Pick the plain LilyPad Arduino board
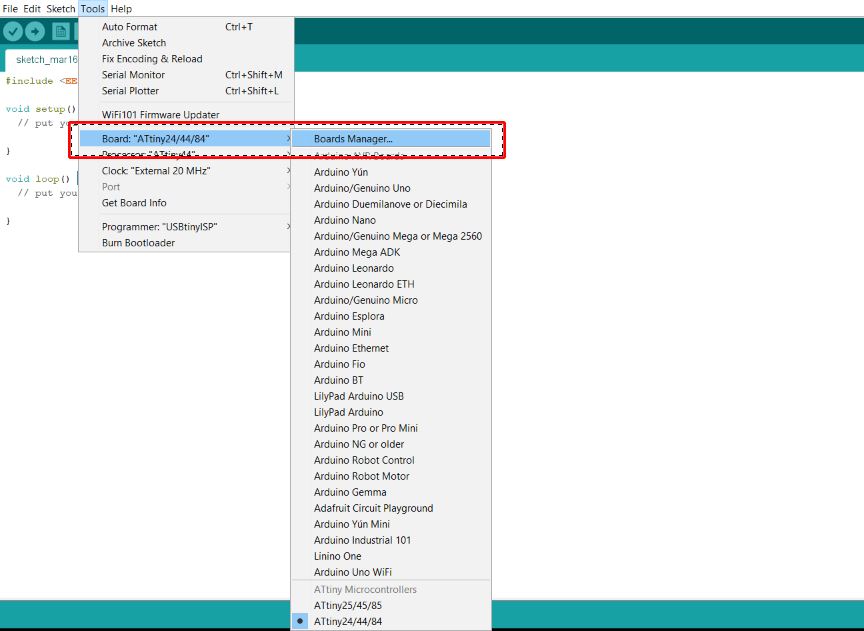864x631 pixels. pyautogui.click(x=391, y=412)
